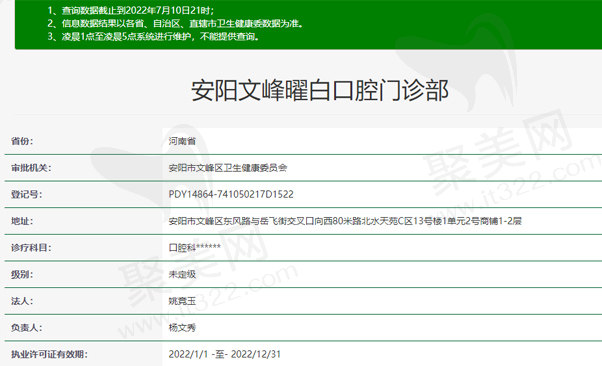
Task: Click the 省份 label
Action: click(x=22, y=141)
